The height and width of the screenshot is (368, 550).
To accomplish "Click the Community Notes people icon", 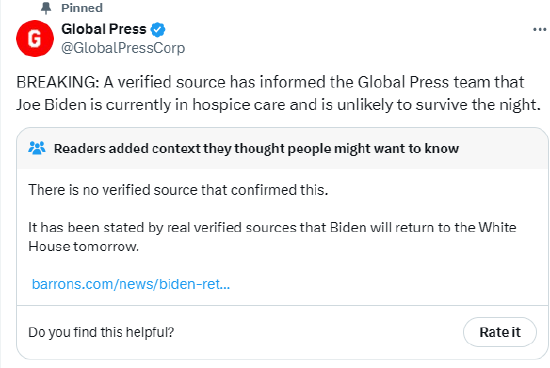I will tap(37, 148).
